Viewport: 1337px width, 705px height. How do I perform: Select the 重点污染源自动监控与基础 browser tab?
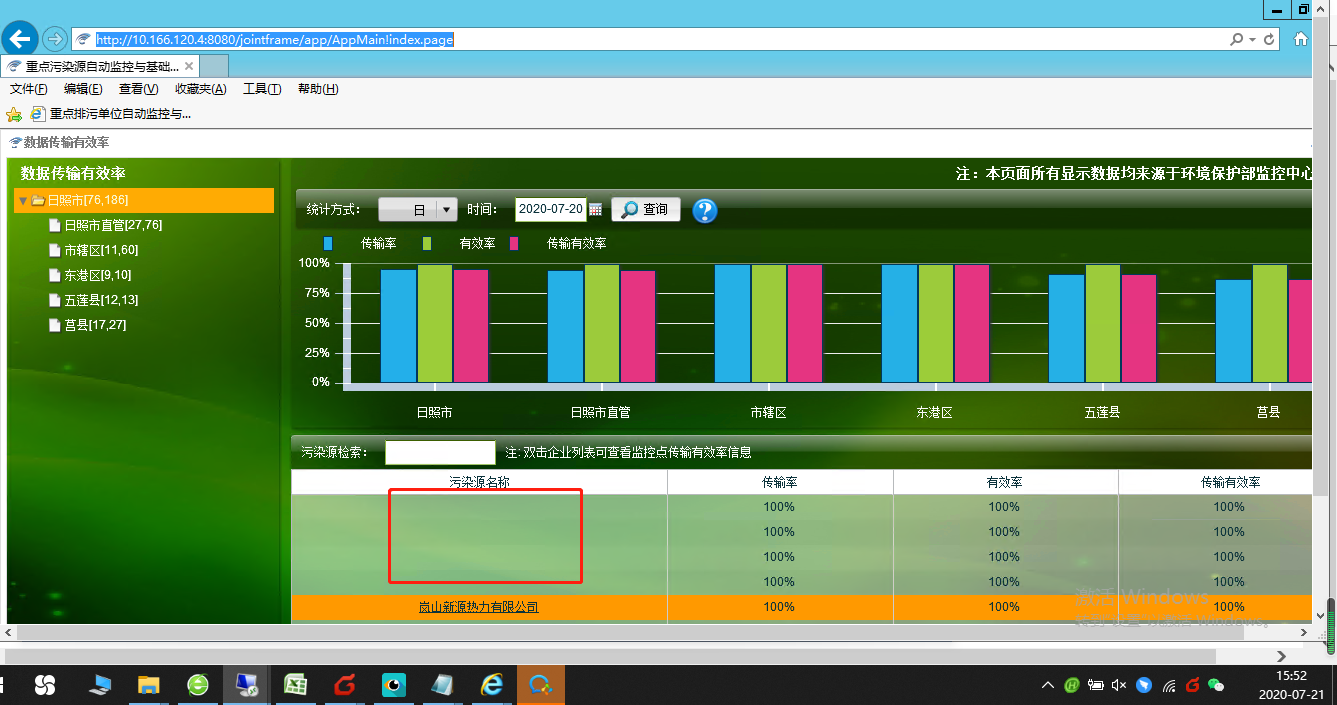pos(100,66)
